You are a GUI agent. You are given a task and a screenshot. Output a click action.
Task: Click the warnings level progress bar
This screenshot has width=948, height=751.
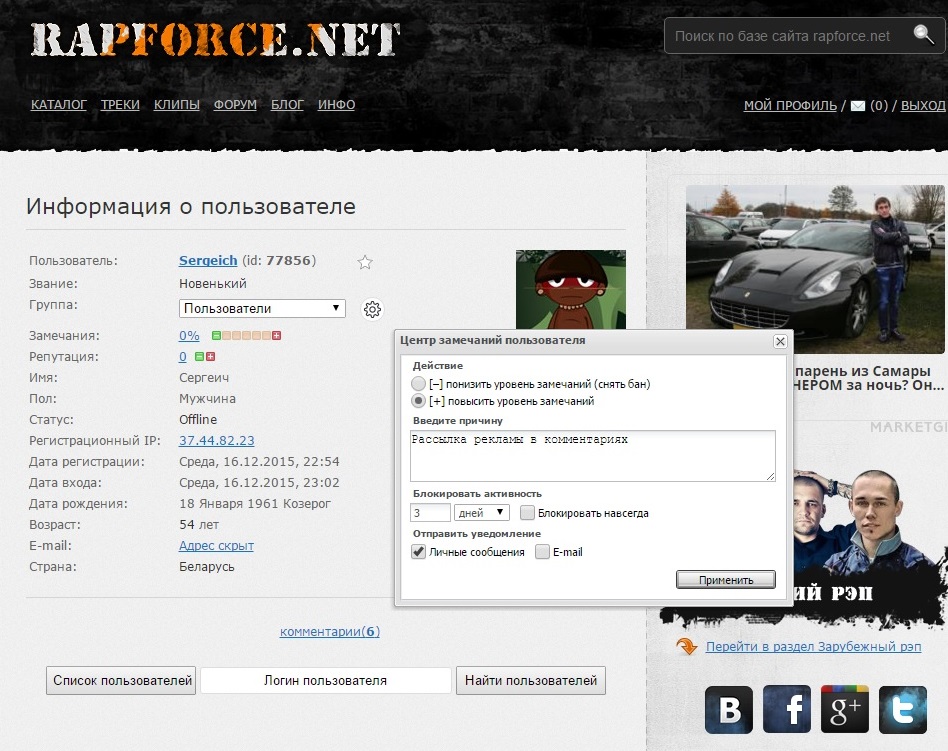[246, 336]
